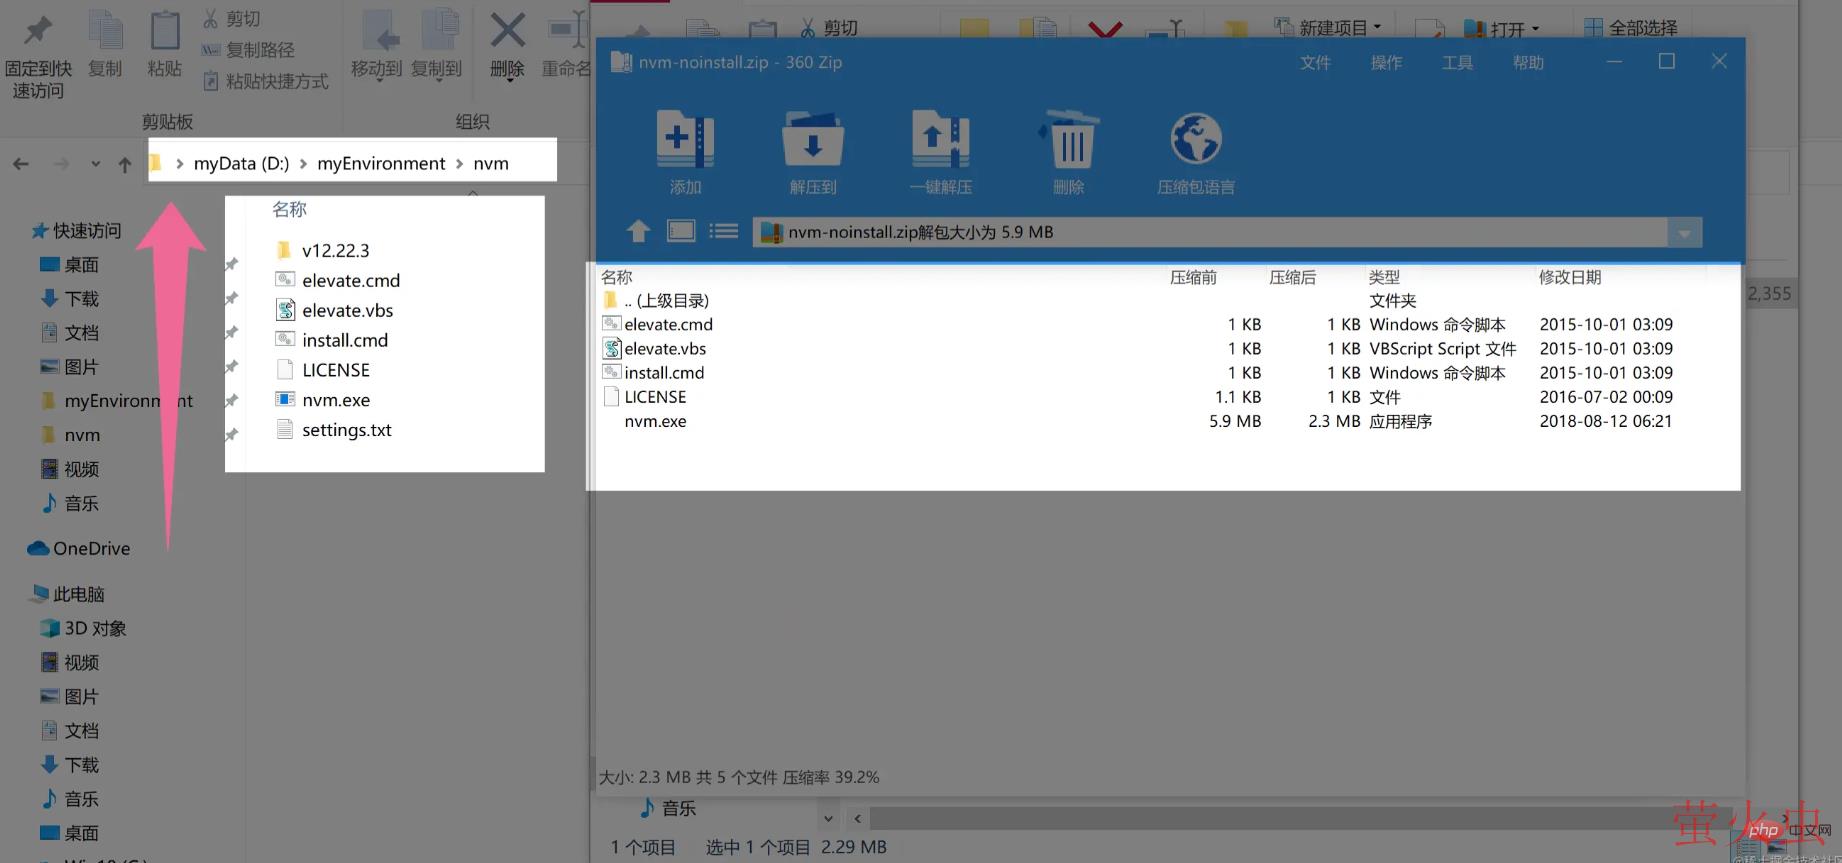The width and height of the screenshot is (1842, 863).
Task: Click the 全部选择 button
Action: [x=1632, y=28]
